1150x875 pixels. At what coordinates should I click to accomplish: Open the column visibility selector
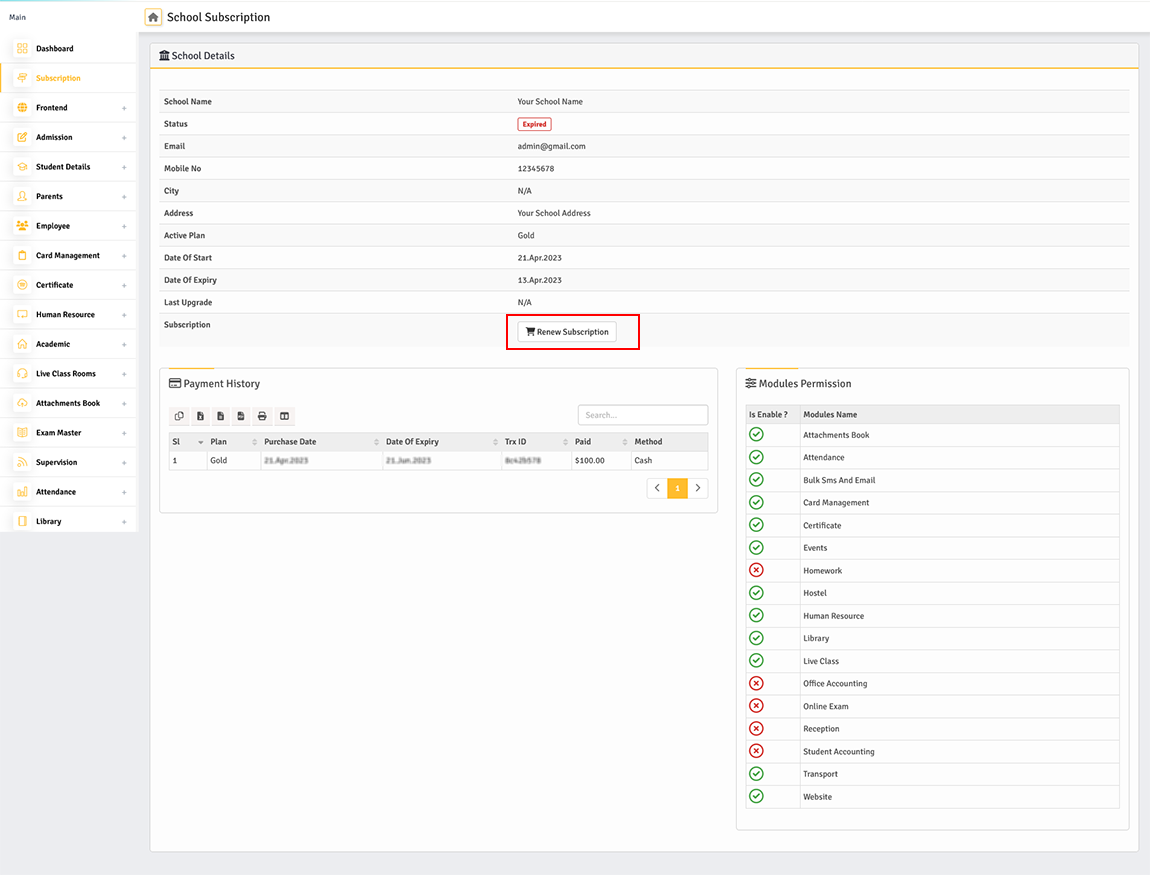pyautogui.click(x=284, y=416)
